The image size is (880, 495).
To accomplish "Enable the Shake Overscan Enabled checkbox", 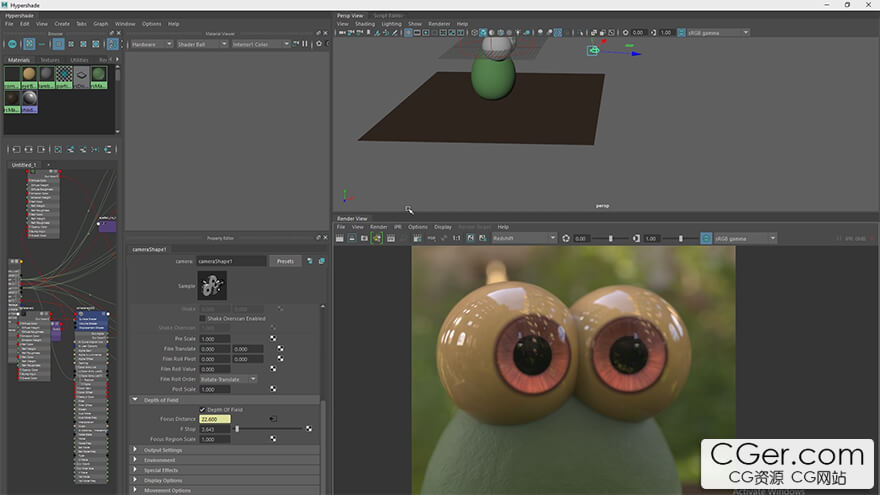I will coord(203,318).
